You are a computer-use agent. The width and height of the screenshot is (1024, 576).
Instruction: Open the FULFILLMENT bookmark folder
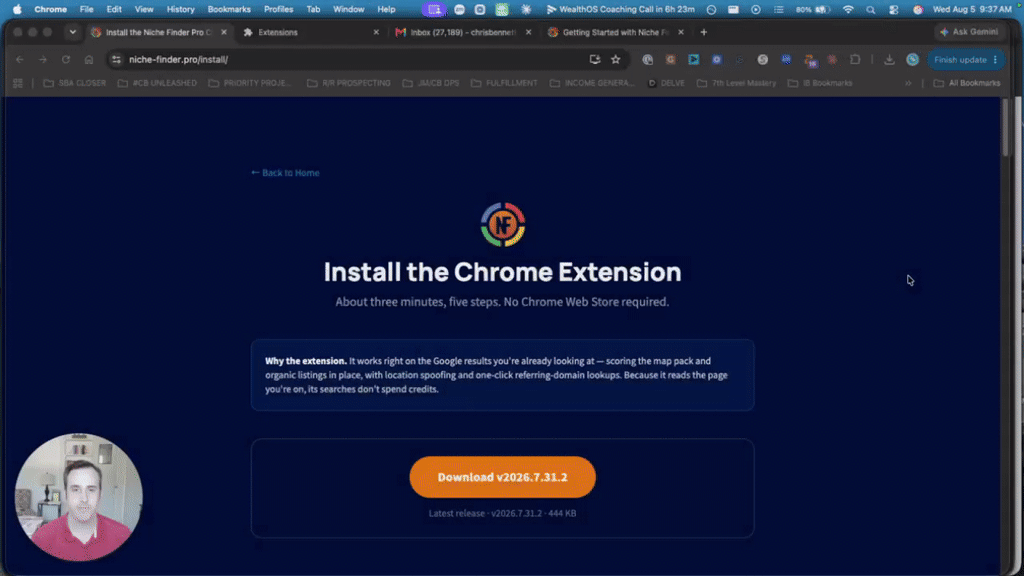click(x=504, y=83)
